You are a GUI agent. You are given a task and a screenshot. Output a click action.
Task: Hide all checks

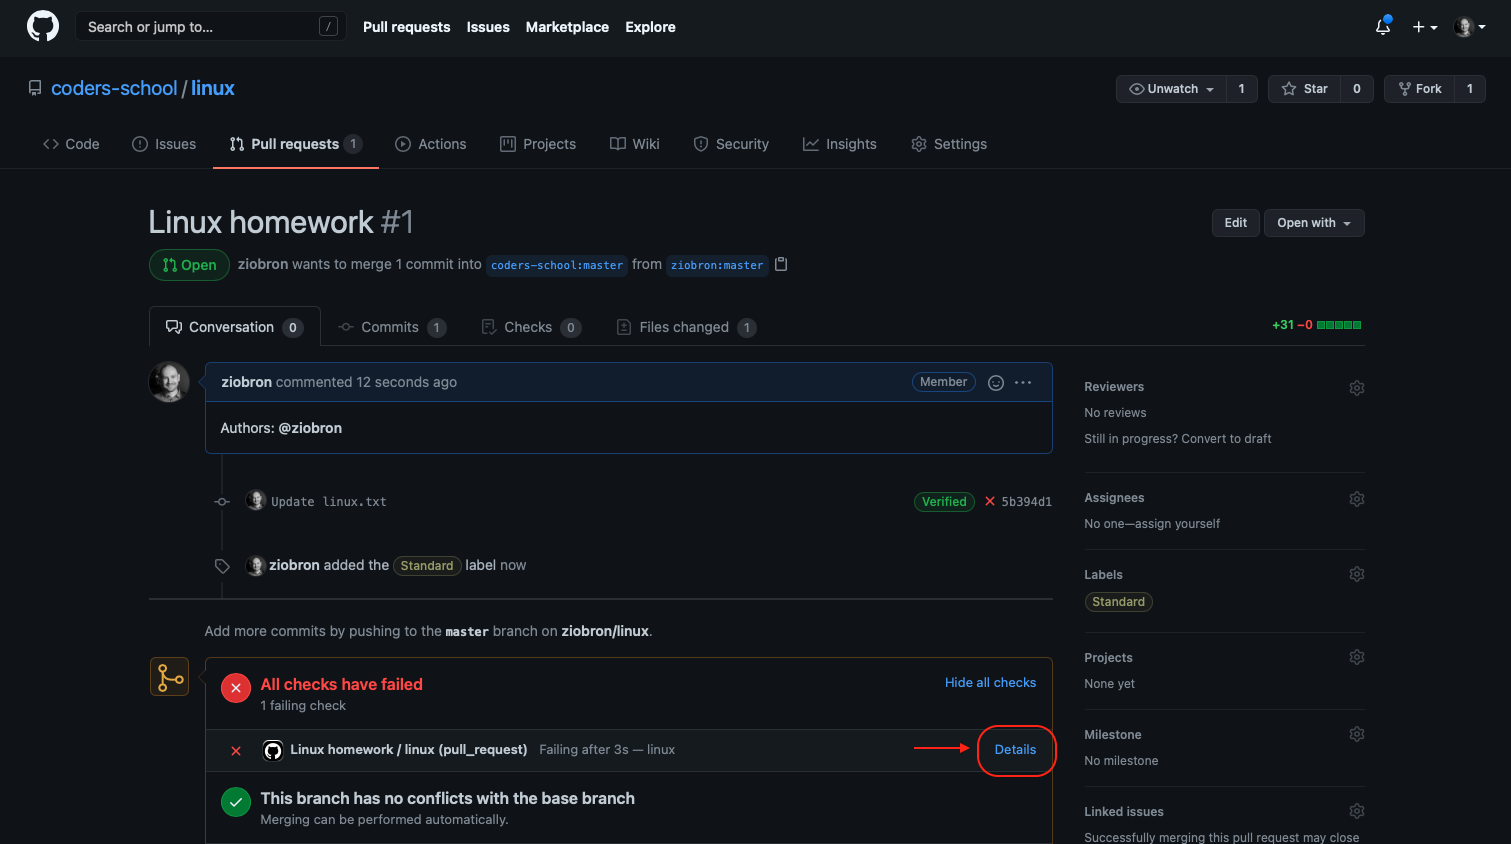click(990, 682)
